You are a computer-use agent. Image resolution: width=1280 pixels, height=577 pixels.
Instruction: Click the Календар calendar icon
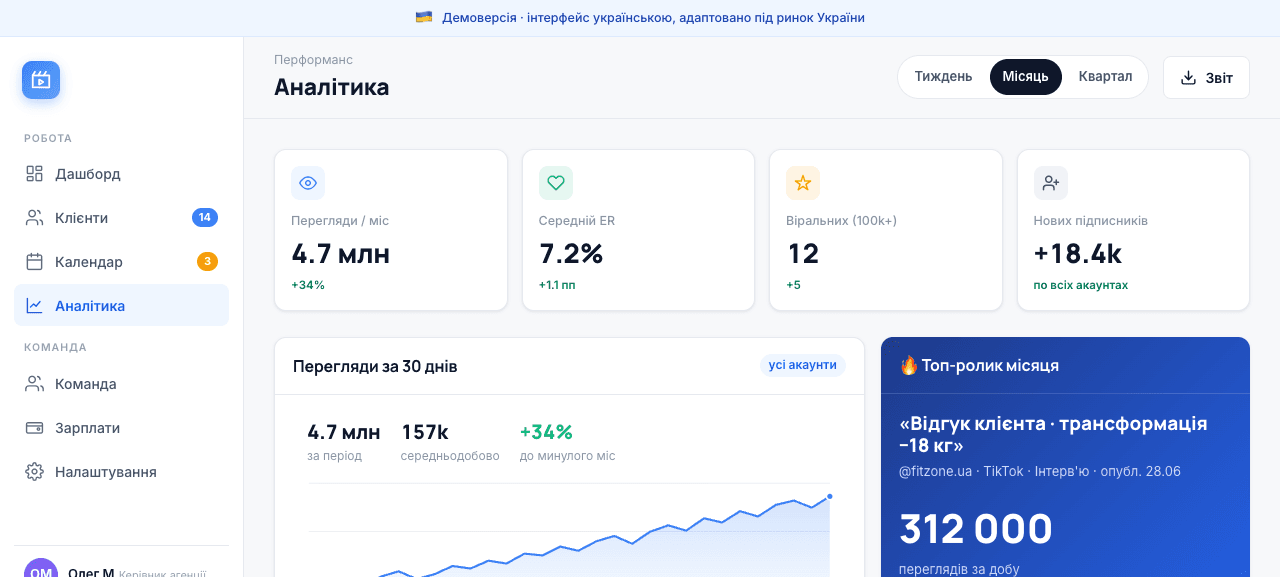point(35,262)
